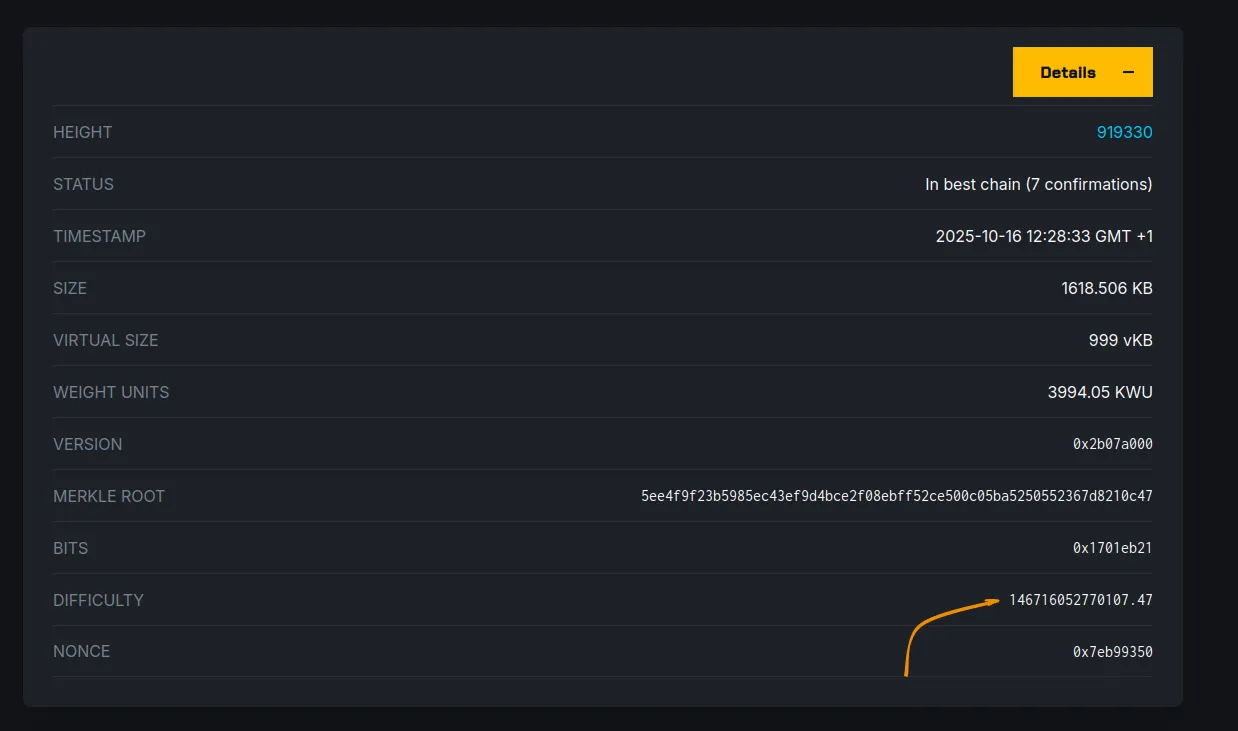The image size is (1238, 731).
Task: Click the TIMESTAMP row label
Action: [x=99, y=236]
